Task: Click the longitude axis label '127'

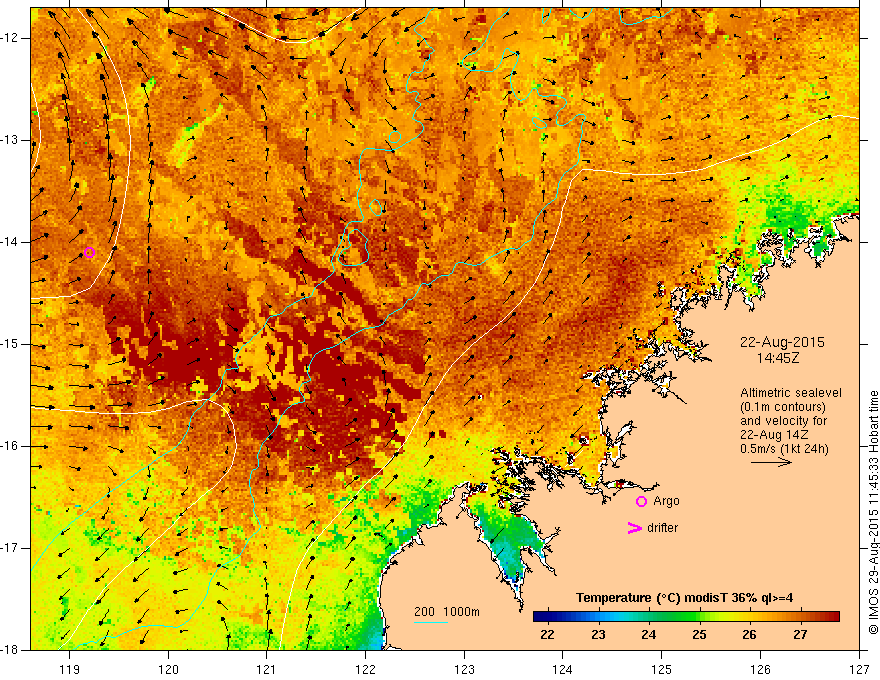Action: click(x=859, y=669)
